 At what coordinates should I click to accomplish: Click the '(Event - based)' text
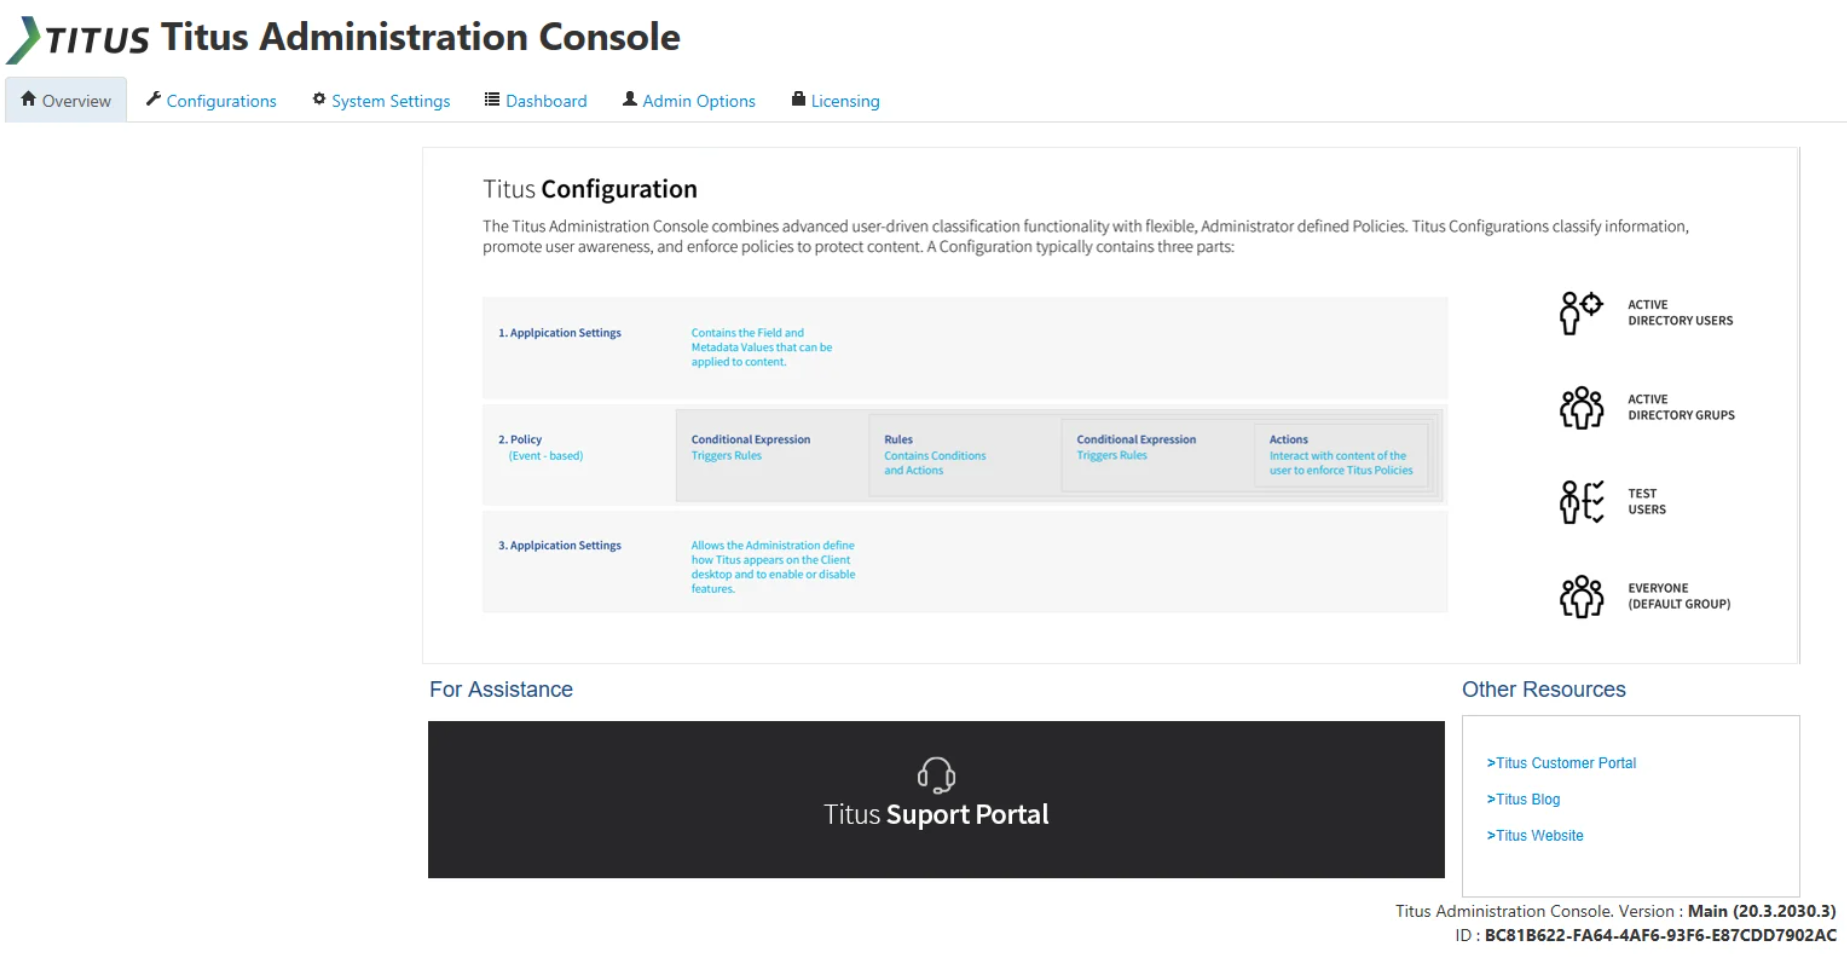[546, 456]
